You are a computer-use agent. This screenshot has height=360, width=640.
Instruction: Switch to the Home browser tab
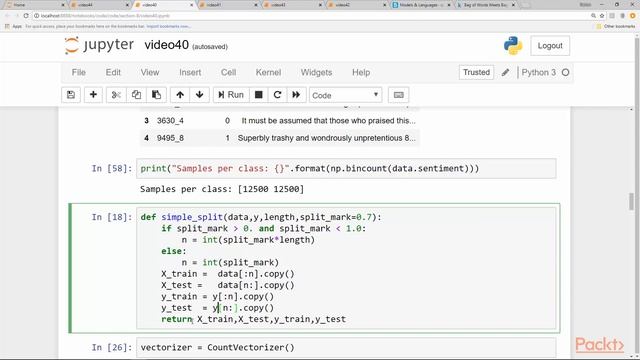coord(35,5)
